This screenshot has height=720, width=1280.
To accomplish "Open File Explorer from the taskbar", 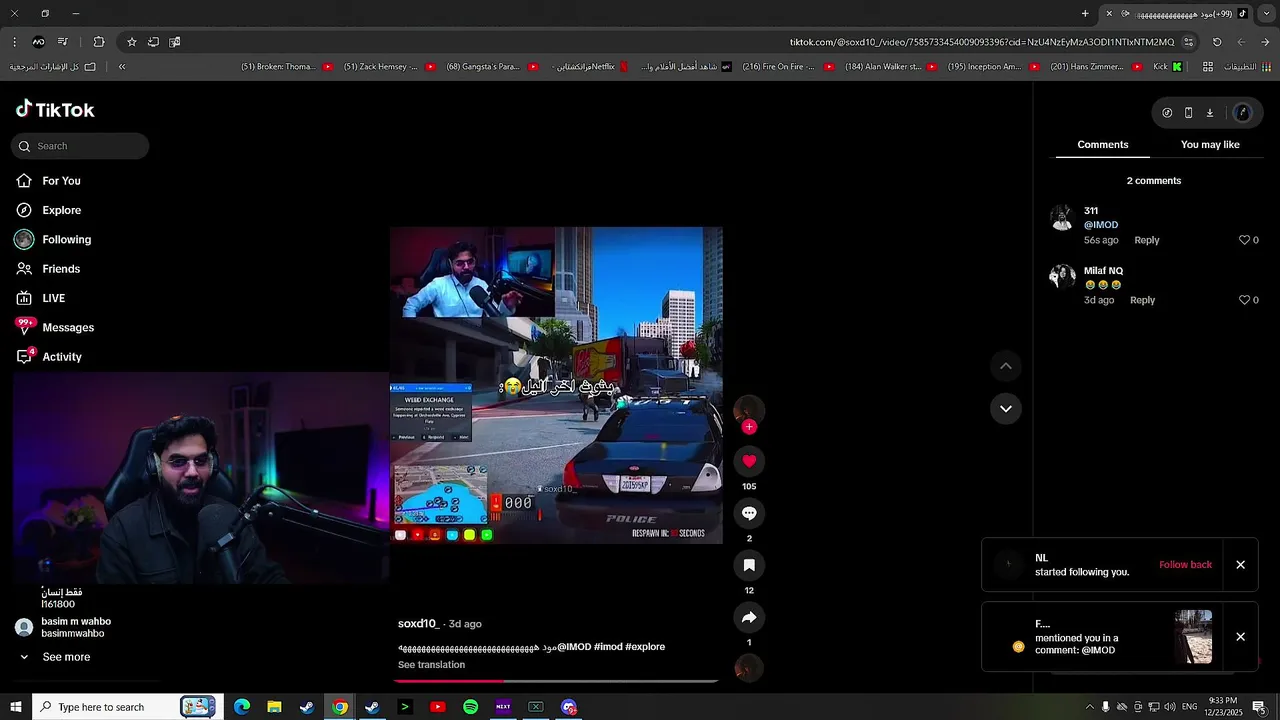I will coord(274,707).
